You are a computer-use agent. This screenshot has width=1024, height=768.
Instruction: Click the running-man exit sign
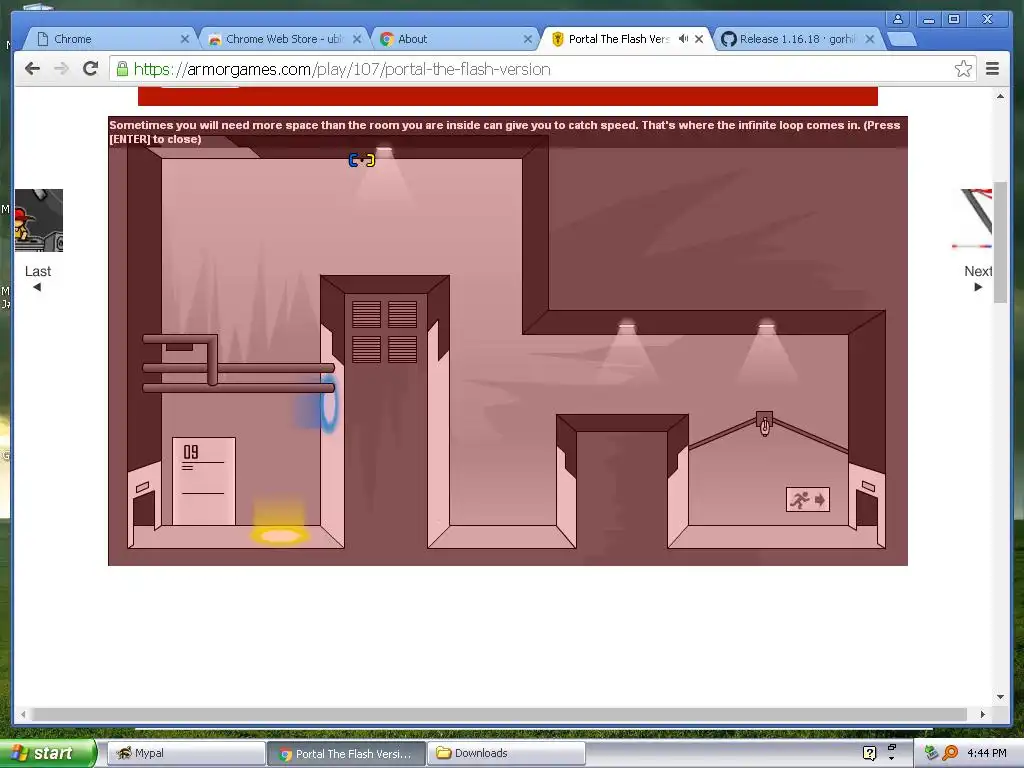tap(808, 500)
